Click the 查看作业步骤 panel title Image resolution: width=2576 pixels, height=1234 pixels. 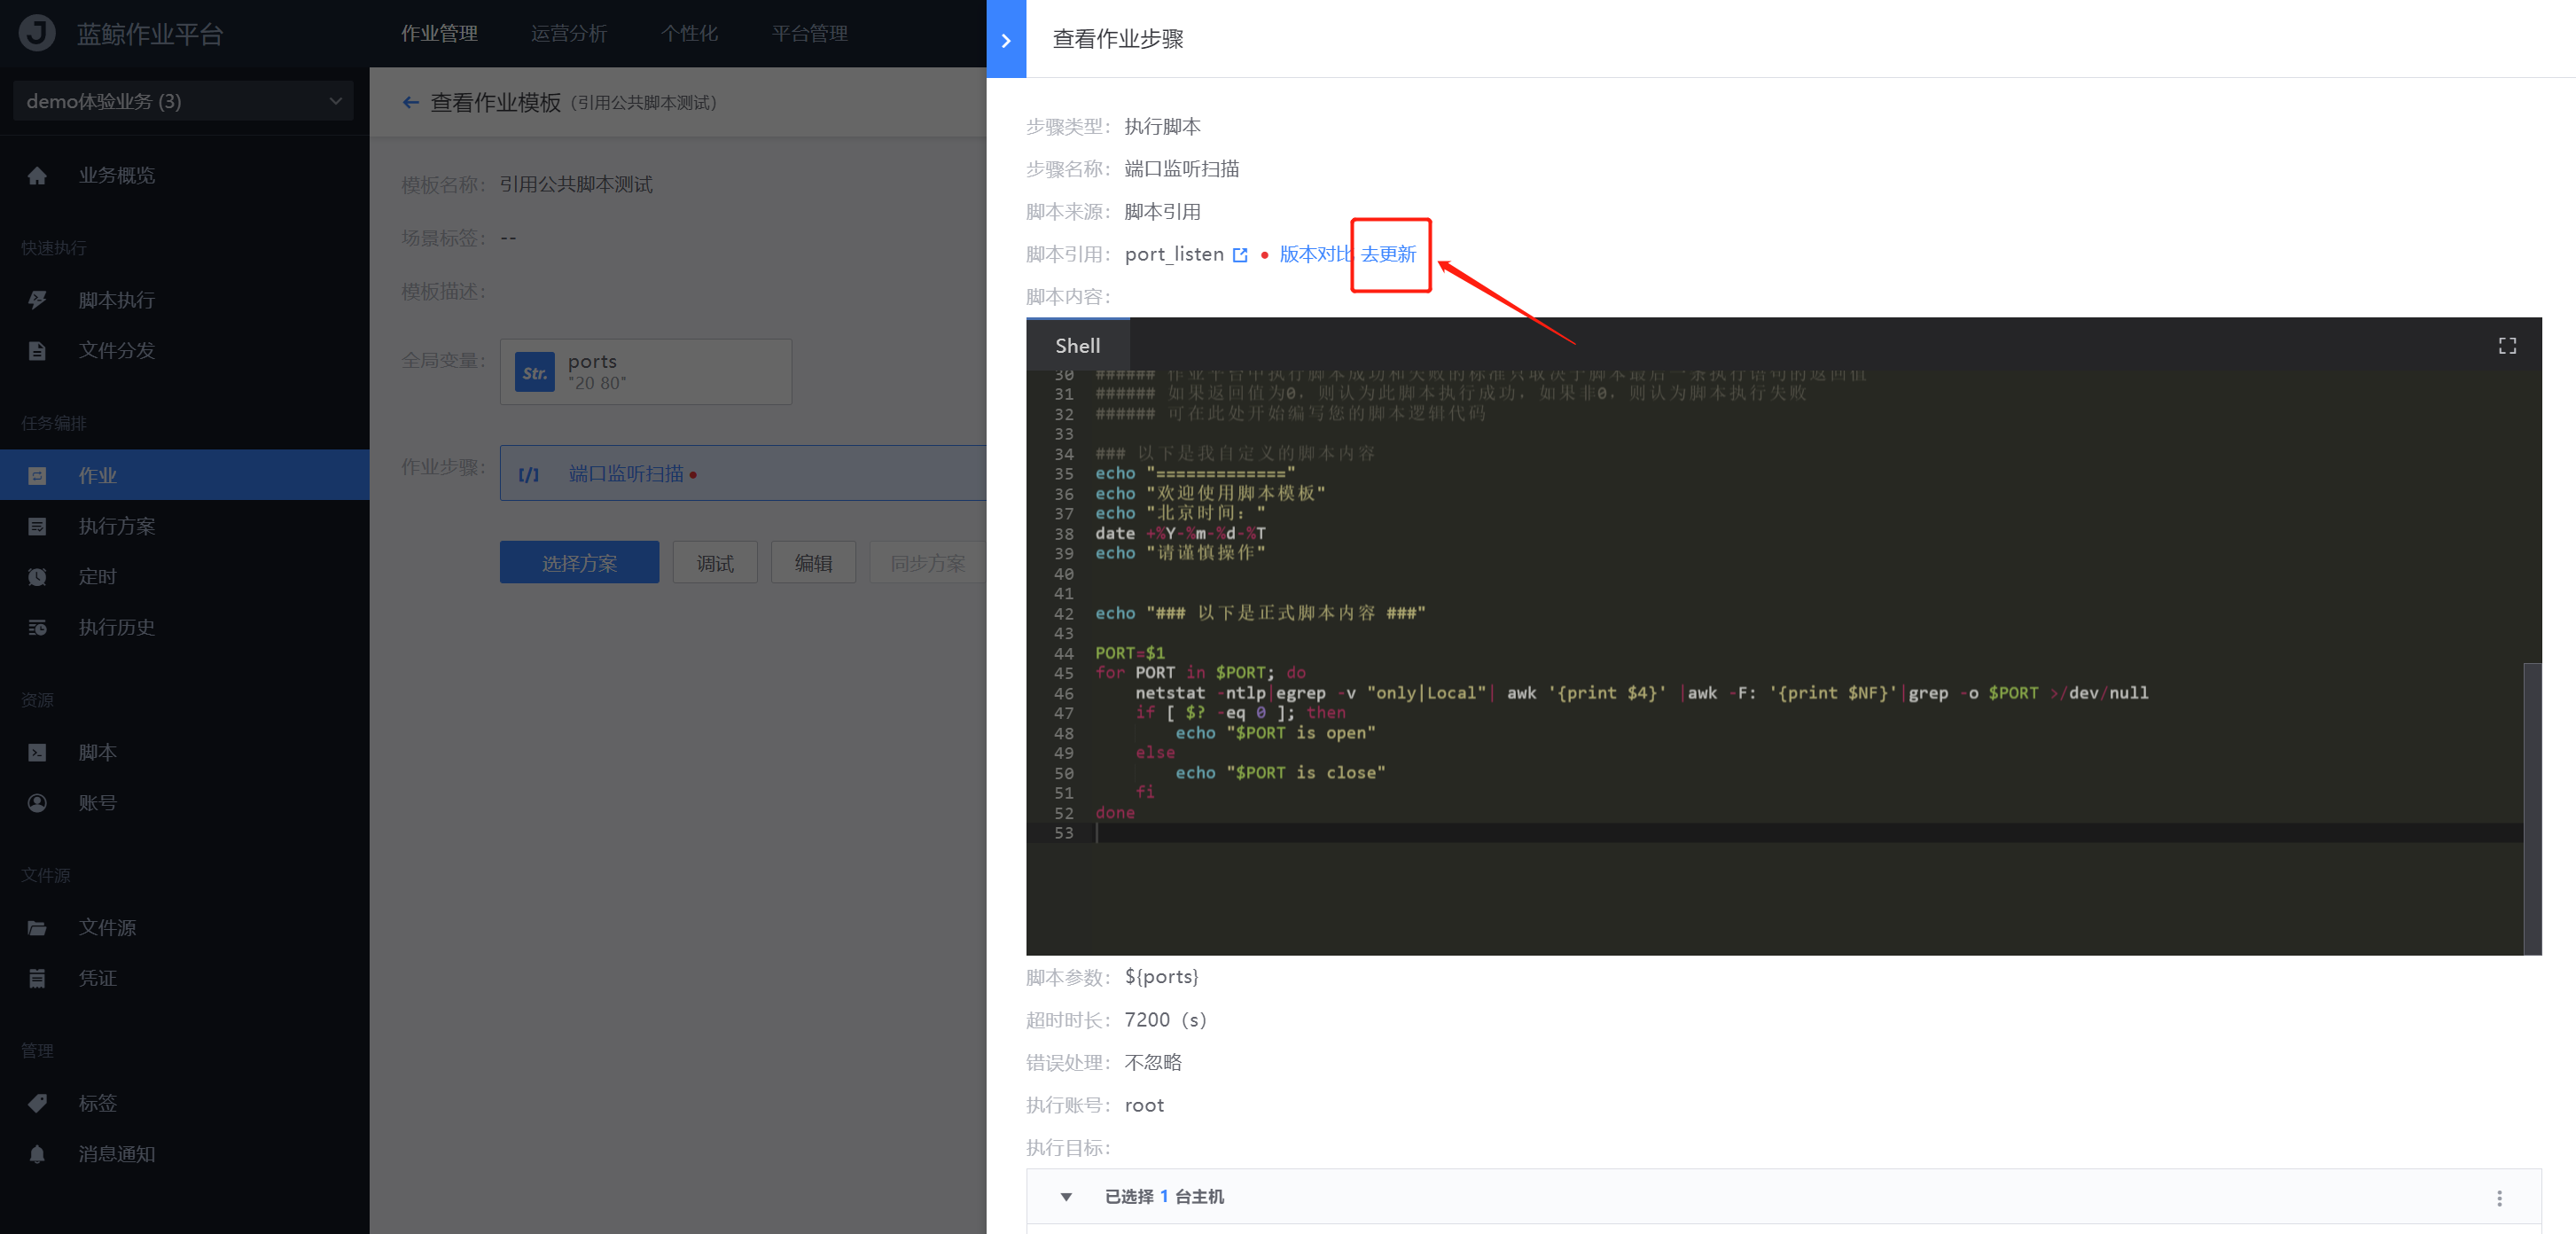pyautogui.click(x=1118, y=39)
